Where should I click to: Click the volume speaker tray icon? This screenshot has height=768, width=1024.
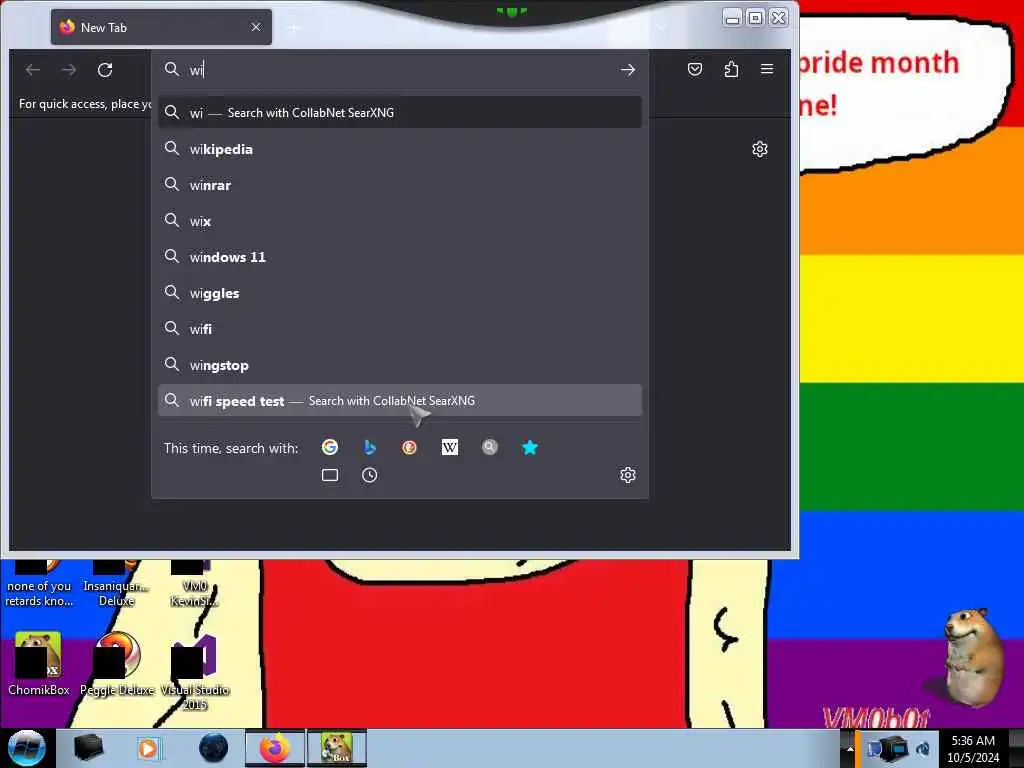click(x=923, y=749)
